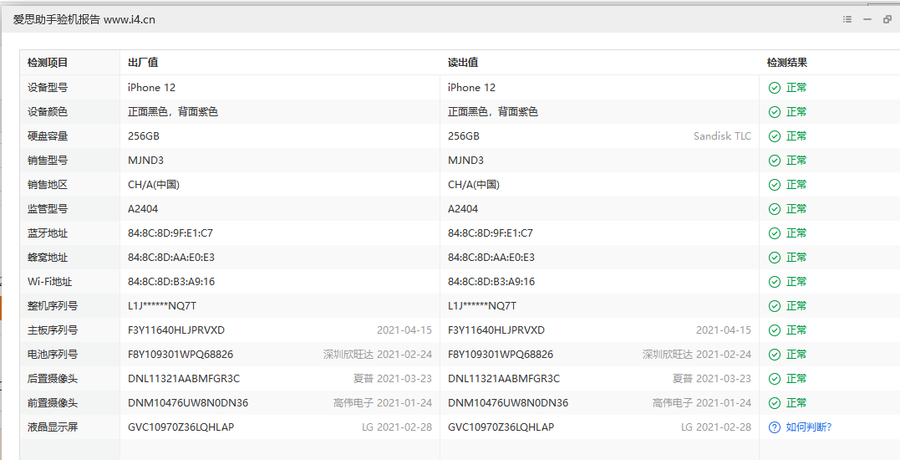Select the 整机序列号 row label
This screenshot has height=460, width=900.
[x=53, y=306]
